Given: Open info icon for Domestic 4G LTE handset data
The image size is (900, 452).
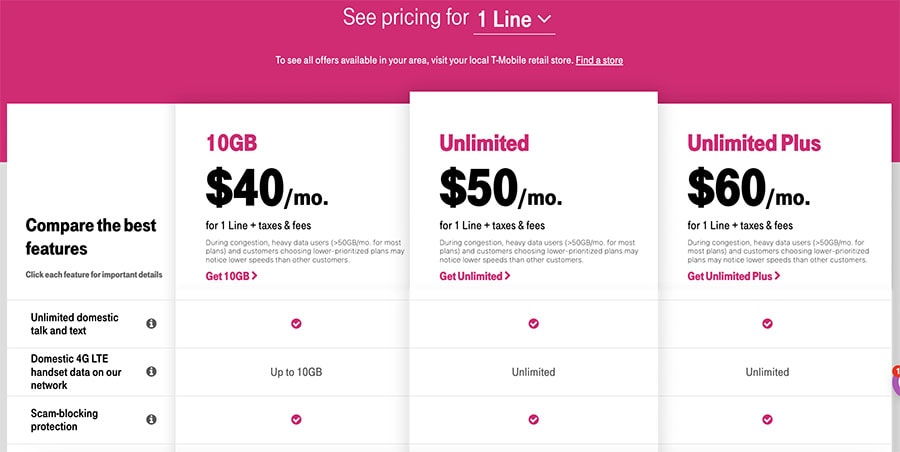Looking at the screenshot, I should coord(152,372).
